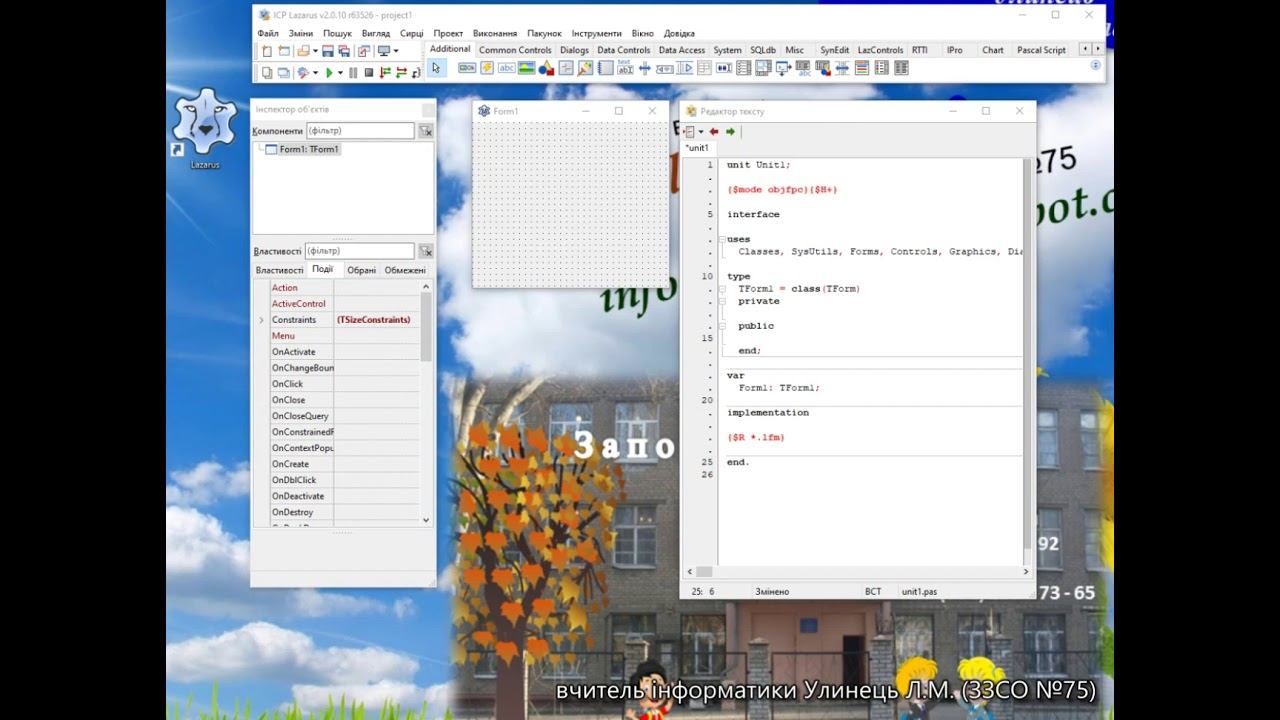Click the View Forms icon

click(x=284, y=72)
